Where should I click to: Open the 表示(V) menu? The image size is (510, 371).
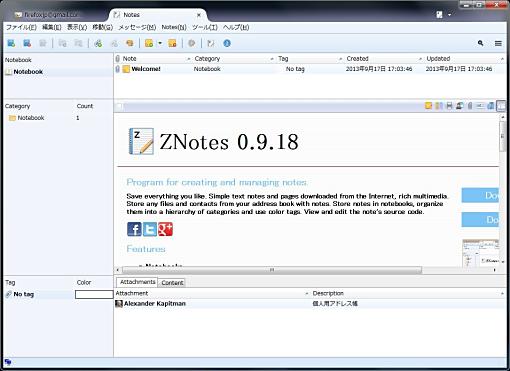tap(77, 27)
